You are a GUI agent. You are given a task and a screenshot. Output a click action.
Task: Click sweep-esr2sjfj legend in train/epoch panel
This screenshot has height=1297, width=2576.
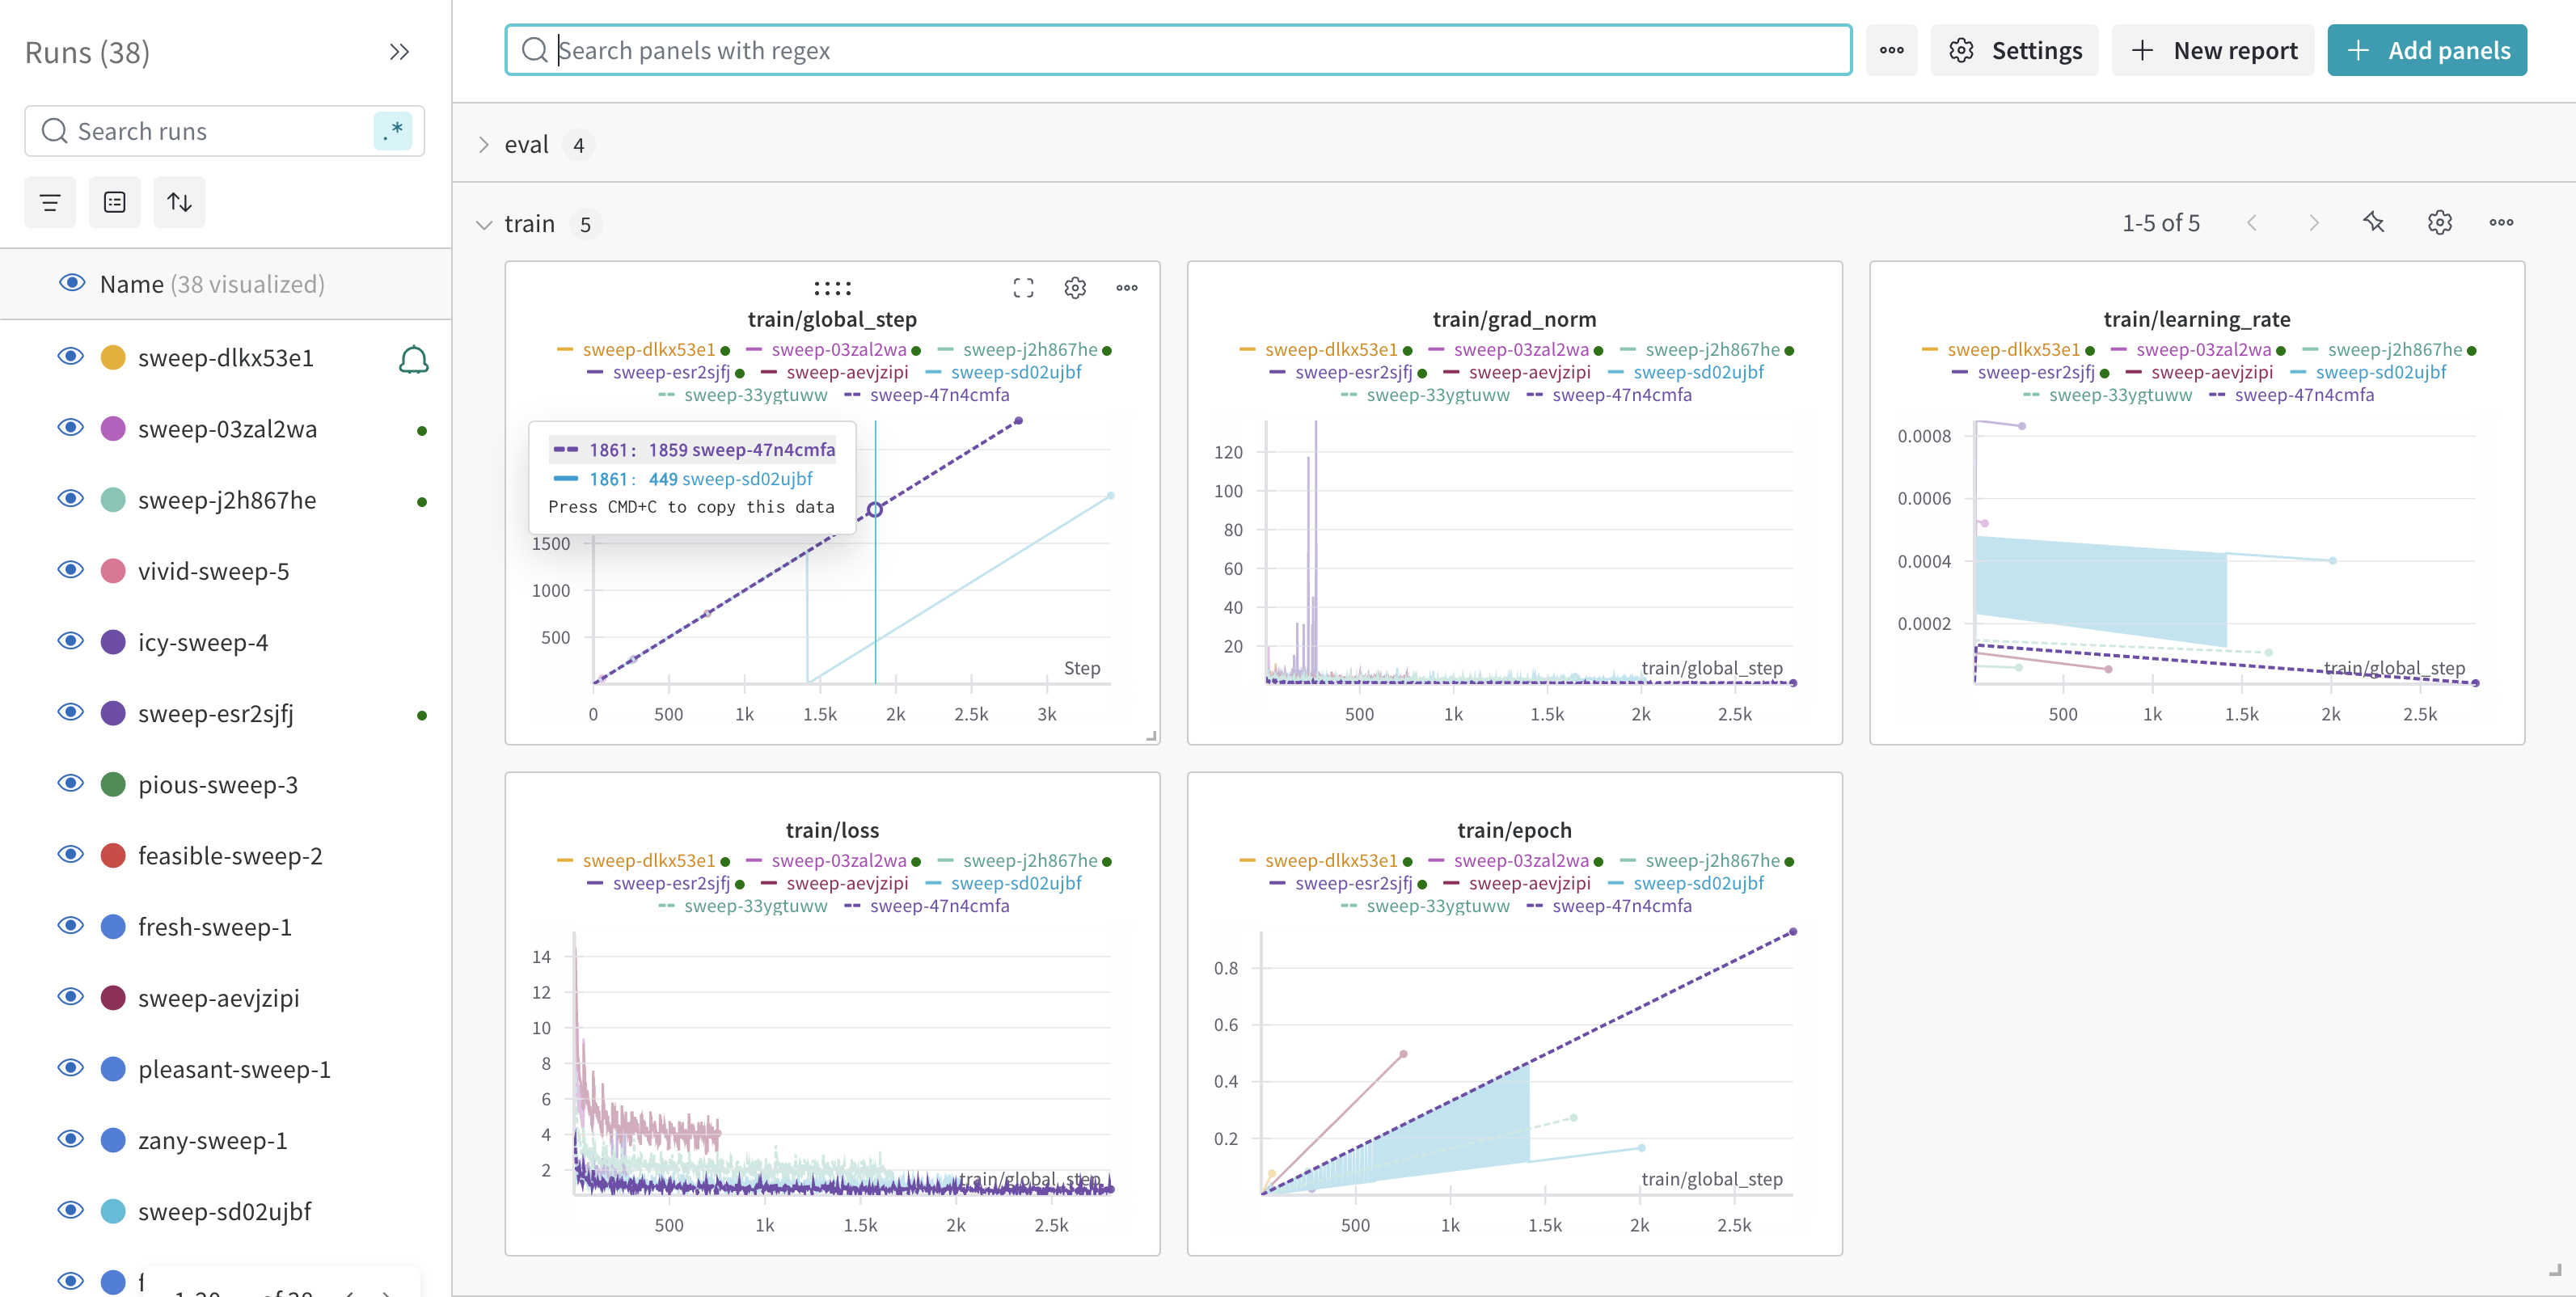point(1353,883)
